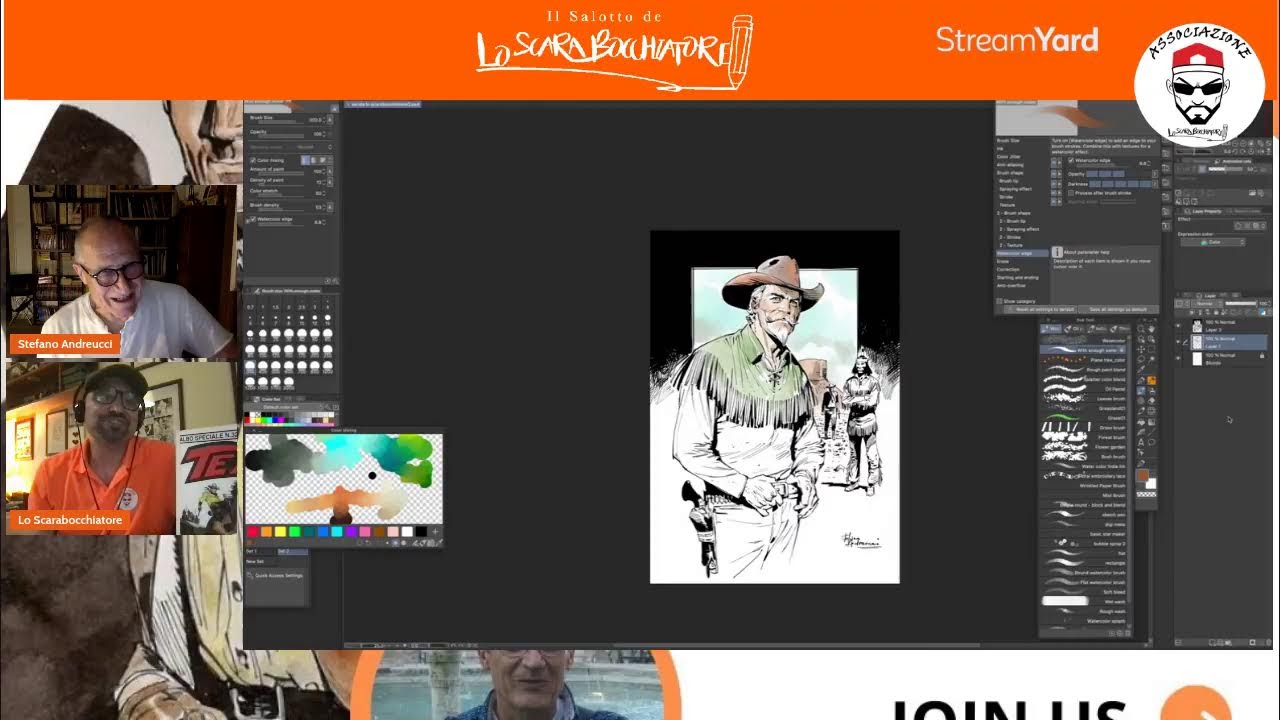The height and width of the screenshot is (720, 1280).
Task: Select the Zoom magnifier tool
Action: coord(1141,329)
